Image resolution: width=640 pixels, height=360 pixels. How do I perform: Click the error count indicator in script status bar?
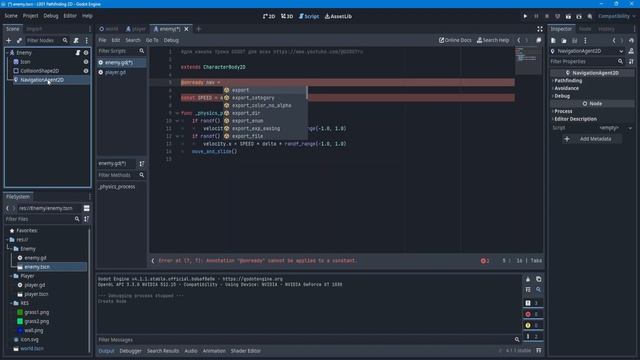click(x=485, y=261)
